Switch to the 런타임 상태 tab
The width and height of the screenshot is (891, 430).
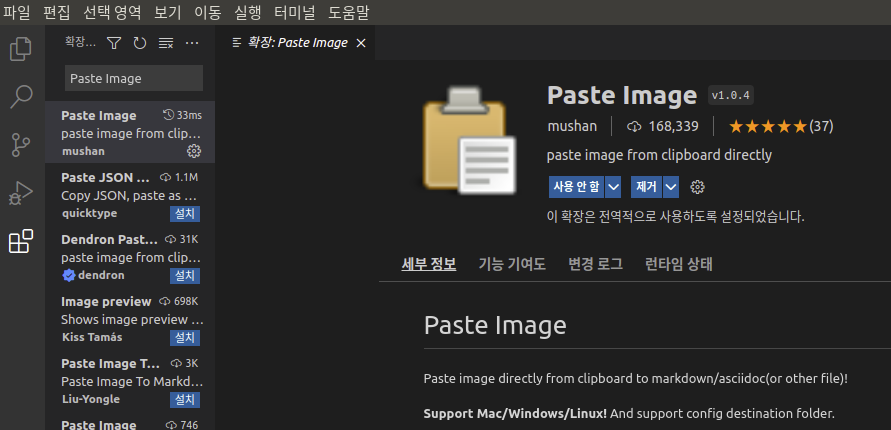(x=678, y=264)
